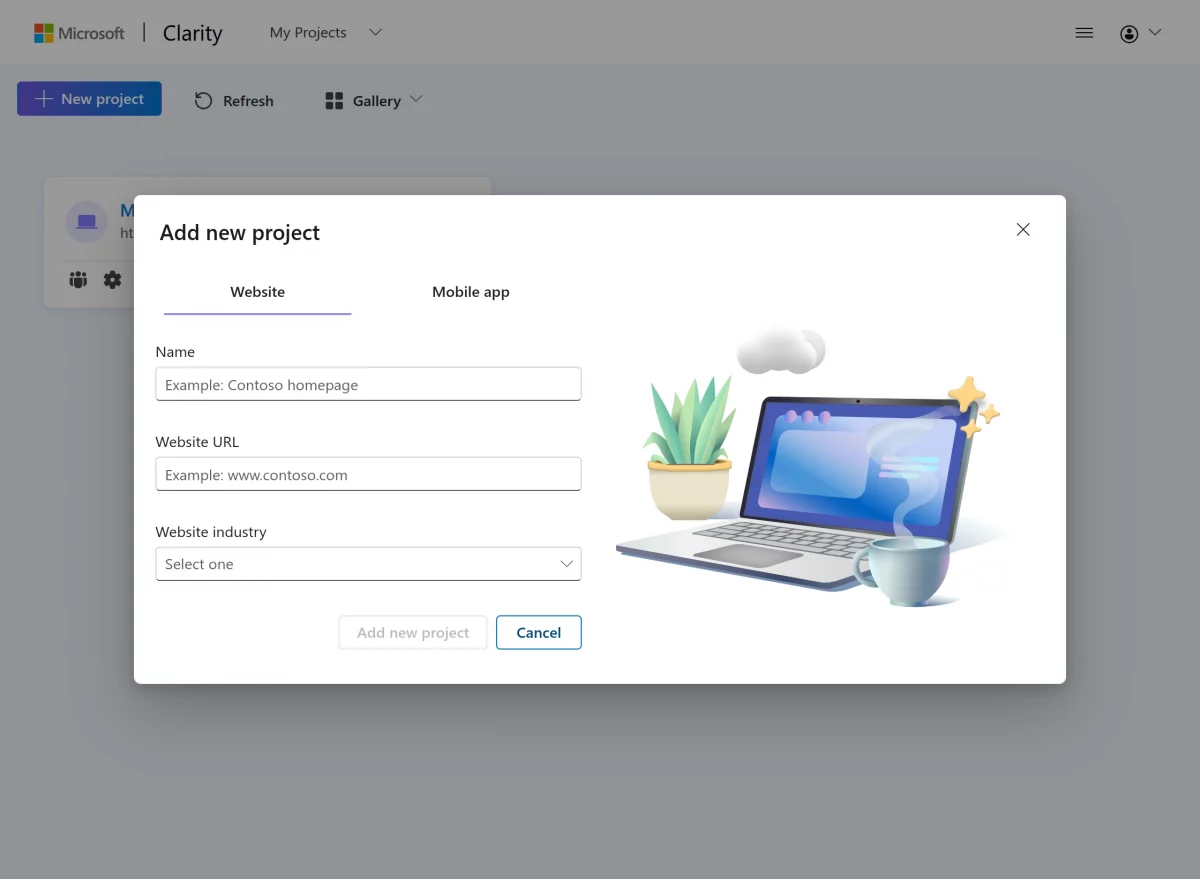Open the My Projects dropdown
Image resolution: width=1200 pixels, height=879 pixels.
pos(326,33)
